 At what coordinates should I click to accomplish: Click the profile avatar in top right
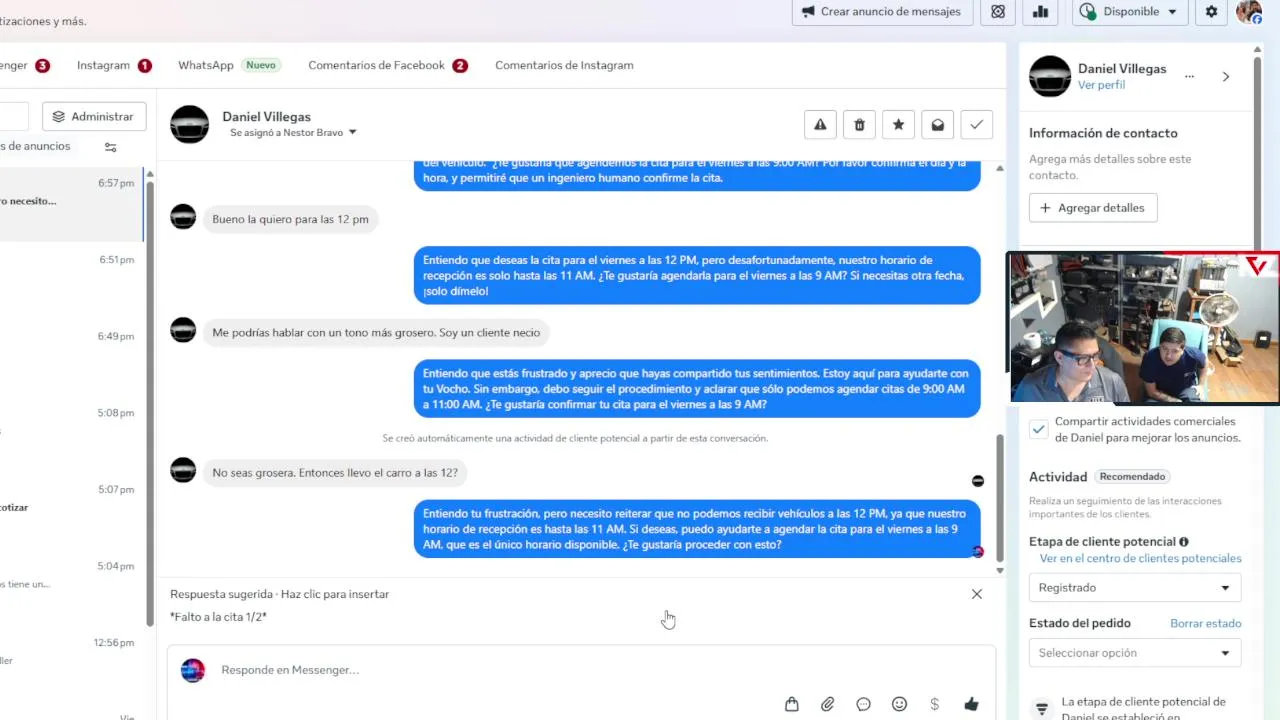[x=1249, y=12]
